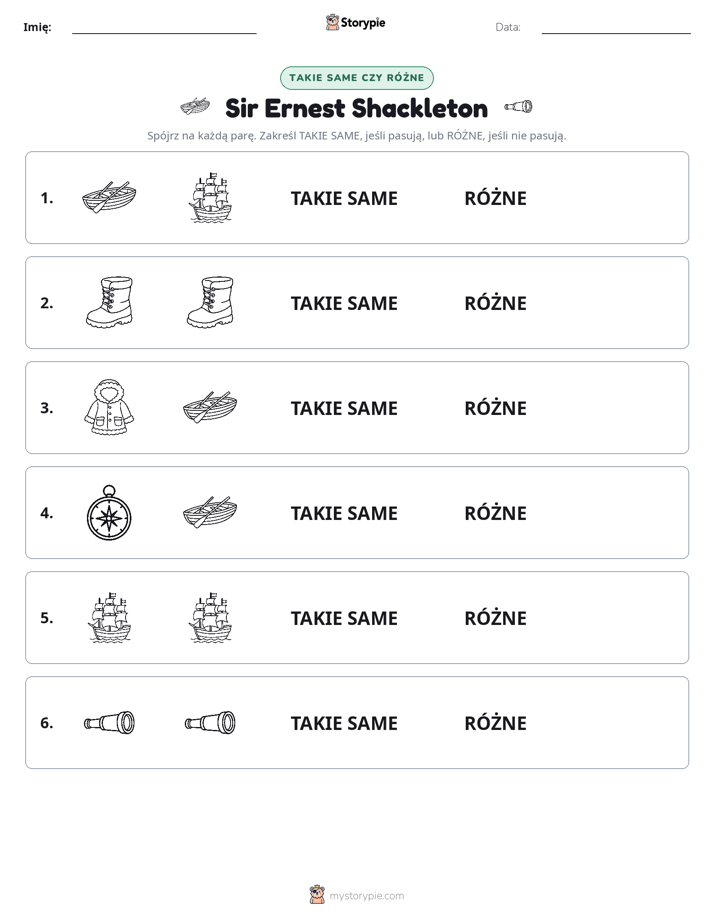Click the TAKIE SAME CZY RÓŻNE badge
The width and height of the screenshot is (714, 924).
[x=357, y=78]
